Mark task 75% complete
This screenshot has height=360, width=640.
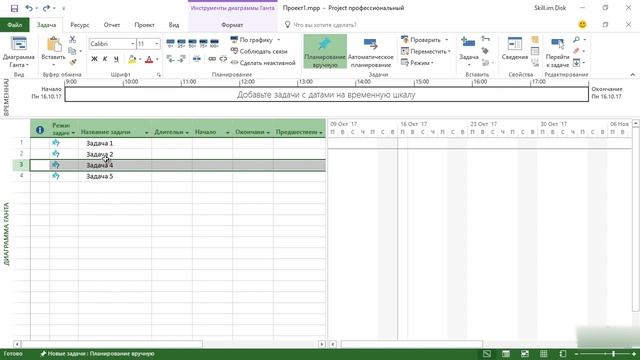[203, 43]
